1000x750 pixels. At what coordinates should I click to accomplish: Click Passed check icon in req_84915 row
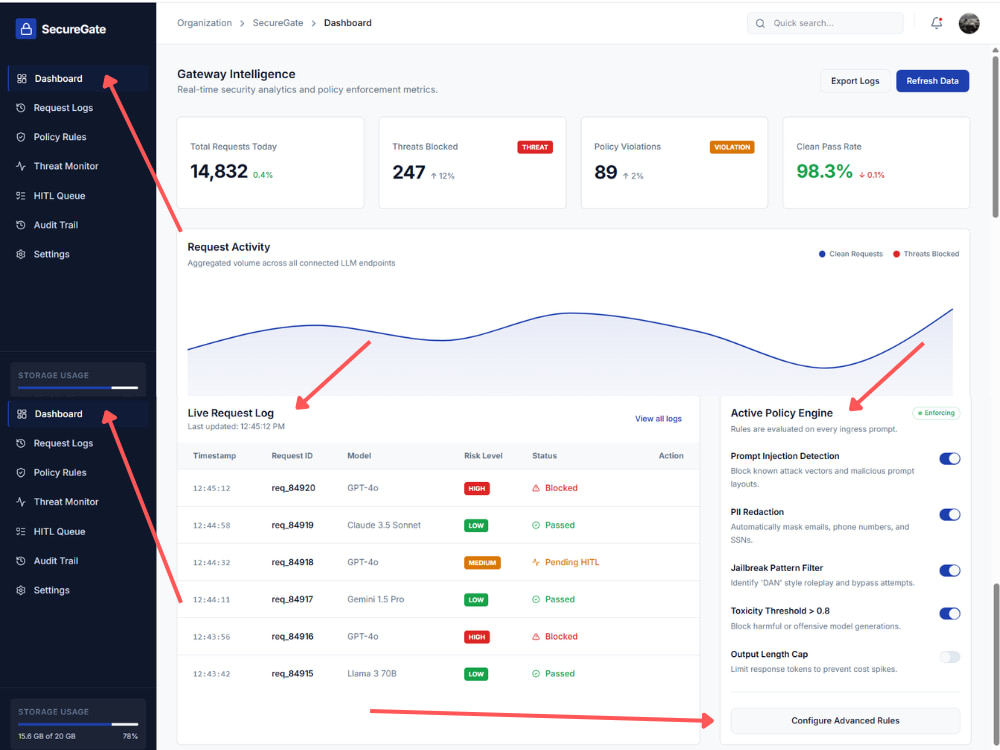(x=536, y=673)
